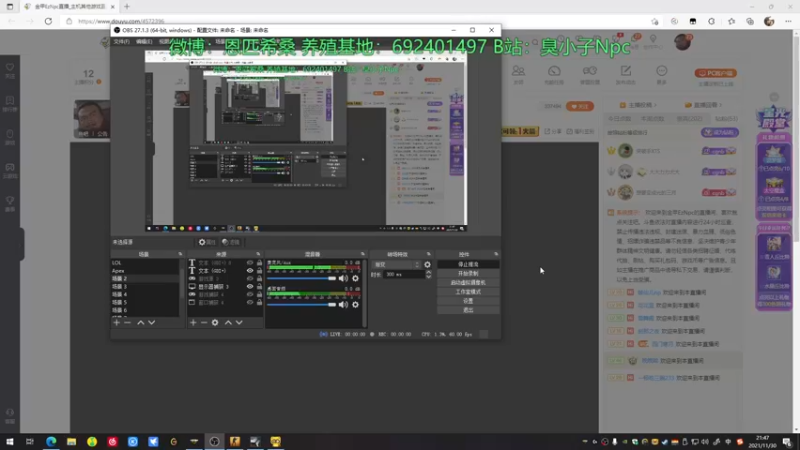The height and width of the screenshot is (450, 800).
Task: Toggle visibility of 窗口捕获 4 source
Action: coord(250,303)
